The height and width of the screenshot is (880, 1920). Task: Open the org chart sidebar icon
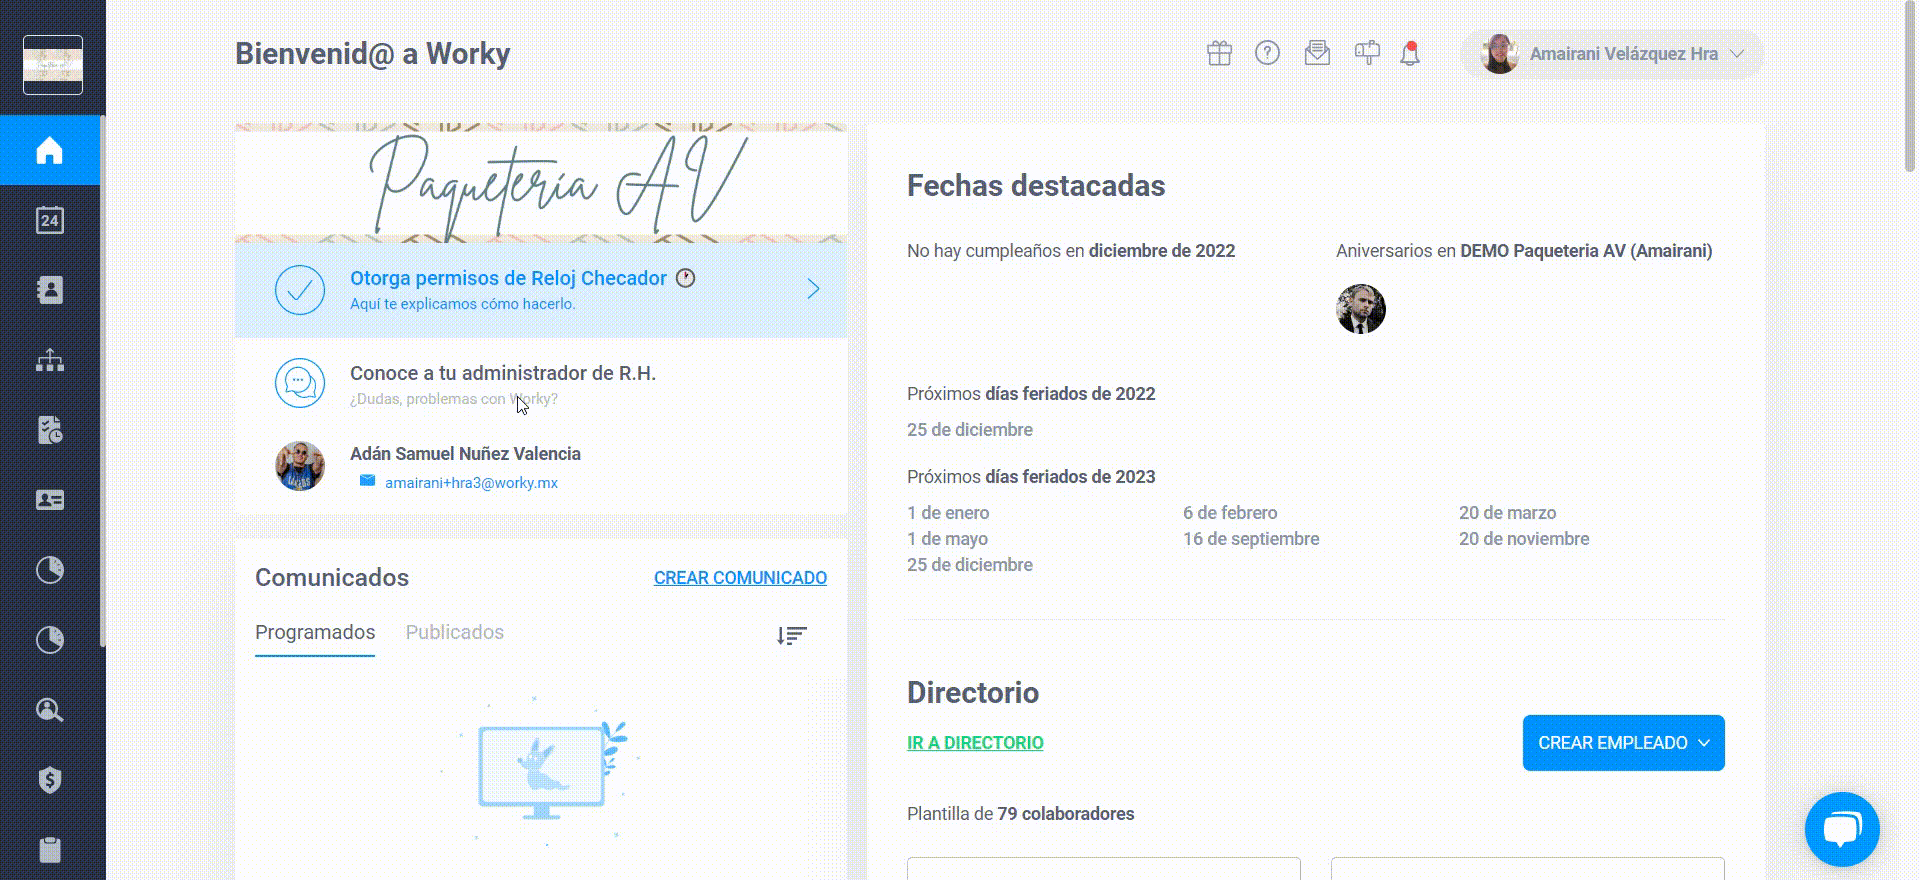(x=50, y=360)
